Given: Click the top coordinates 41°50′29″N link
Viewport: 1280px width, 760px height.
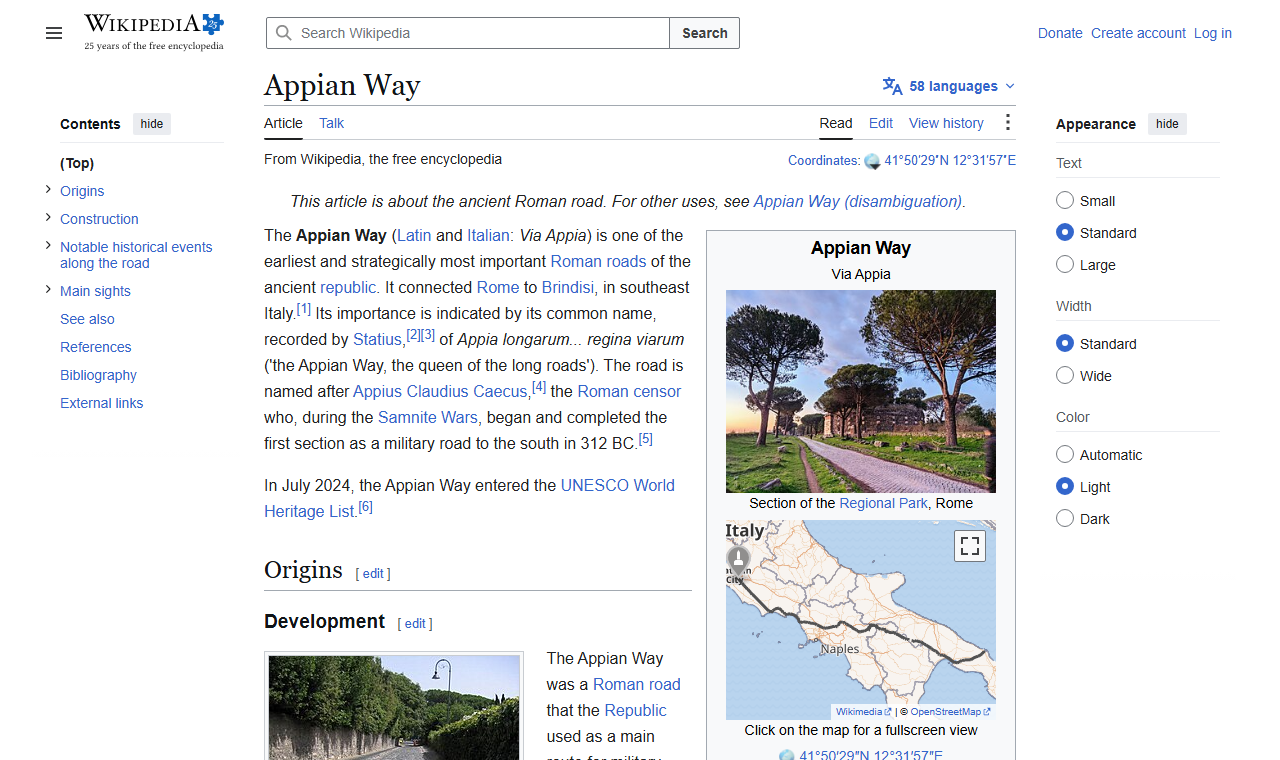Looking at the screenshot, I should pos(950,160).
